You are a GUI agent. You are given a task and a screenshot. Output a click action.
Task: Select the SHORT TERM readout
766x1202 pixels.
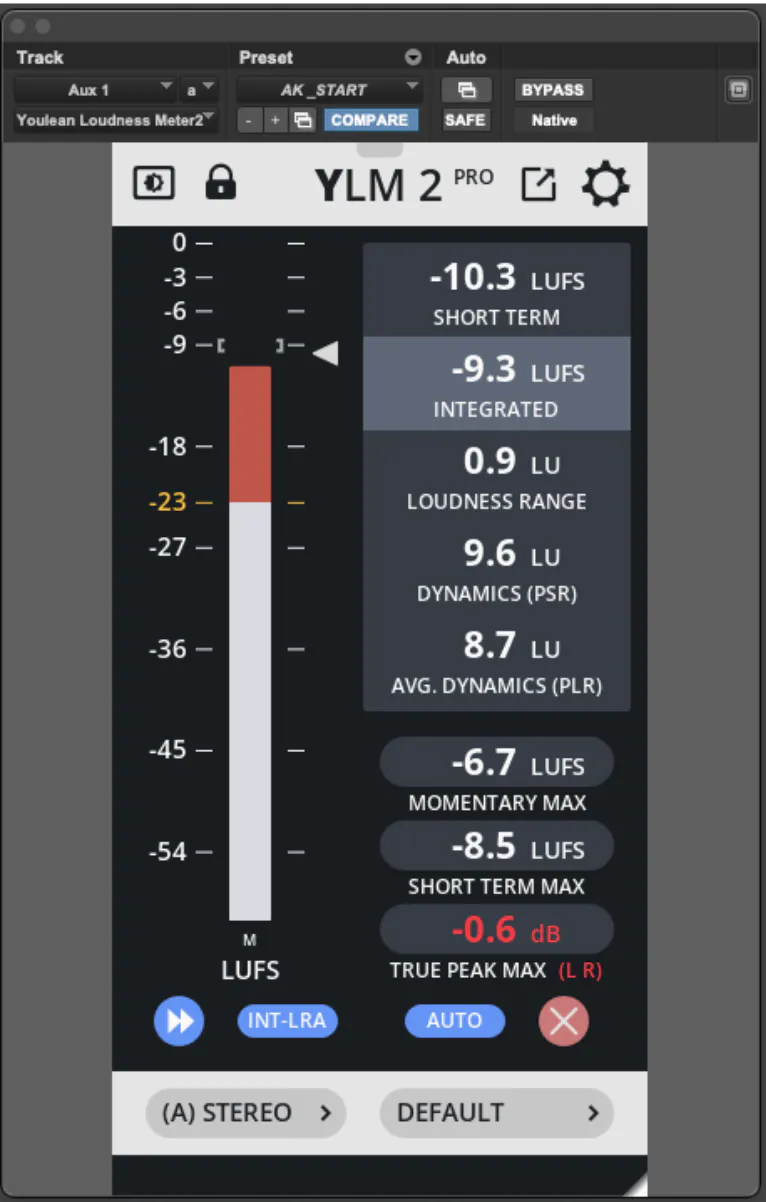(x=497, y=291)
